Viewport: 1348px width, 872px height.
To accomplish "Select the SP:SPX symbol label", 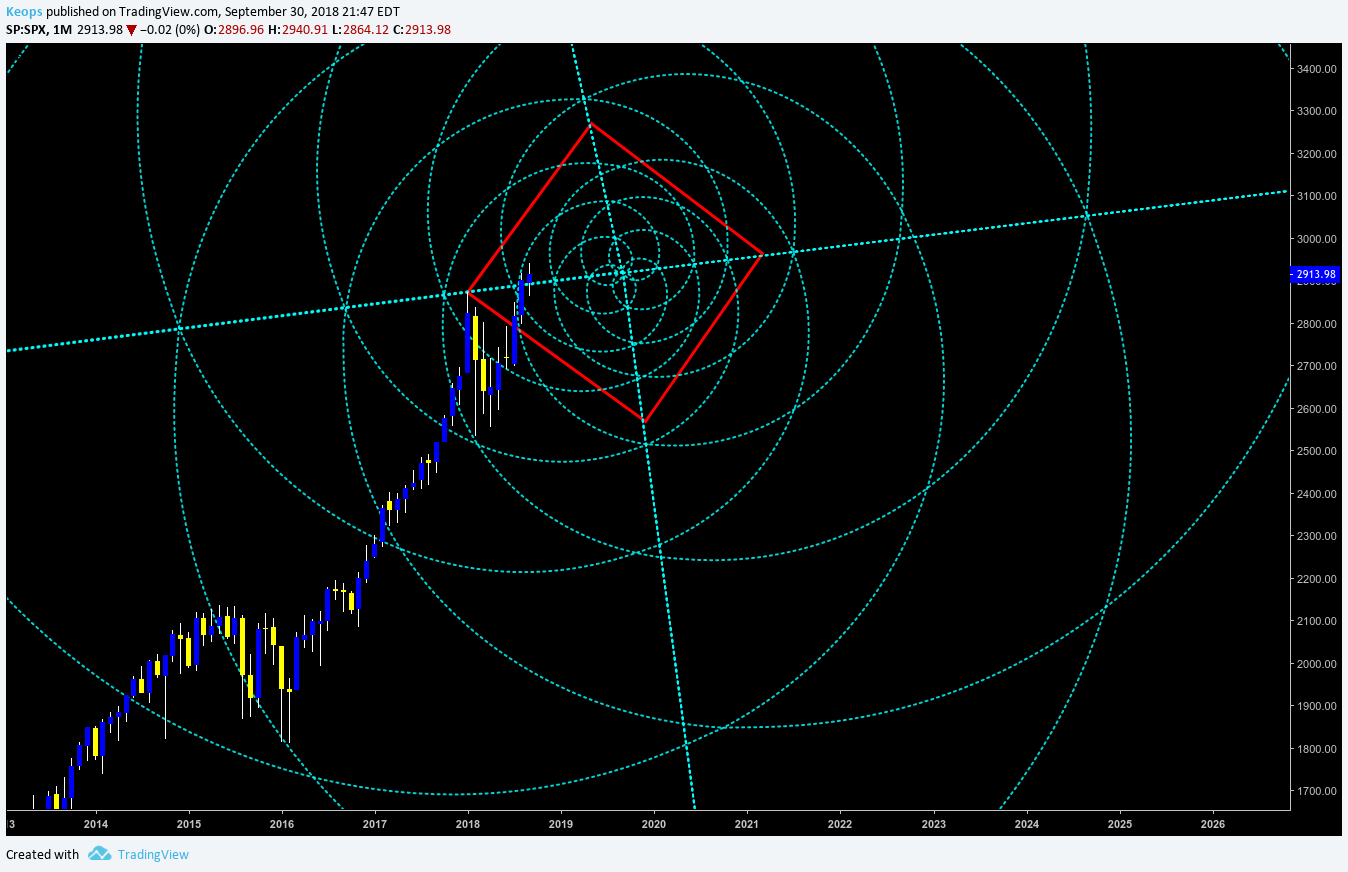I will (26, 30).
